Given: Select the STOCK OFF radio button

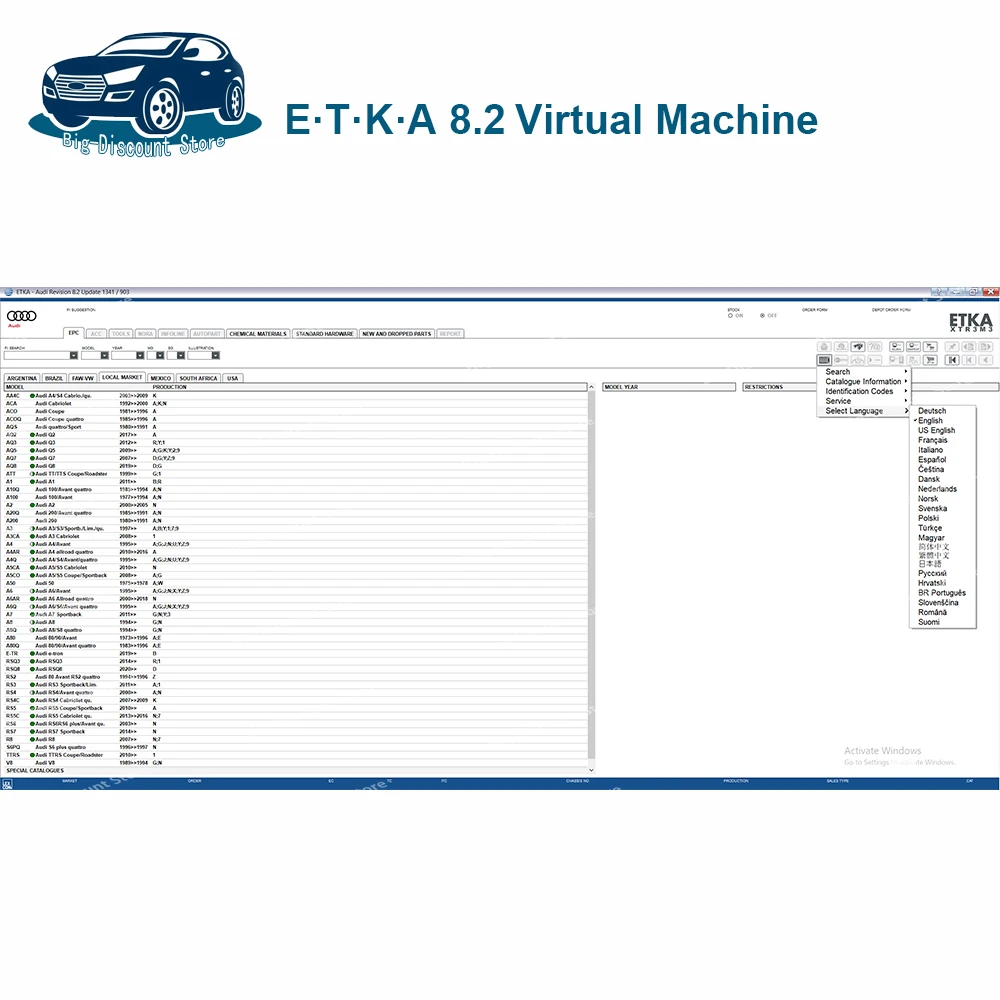Looking at the screenshot, I should [764, 313].
